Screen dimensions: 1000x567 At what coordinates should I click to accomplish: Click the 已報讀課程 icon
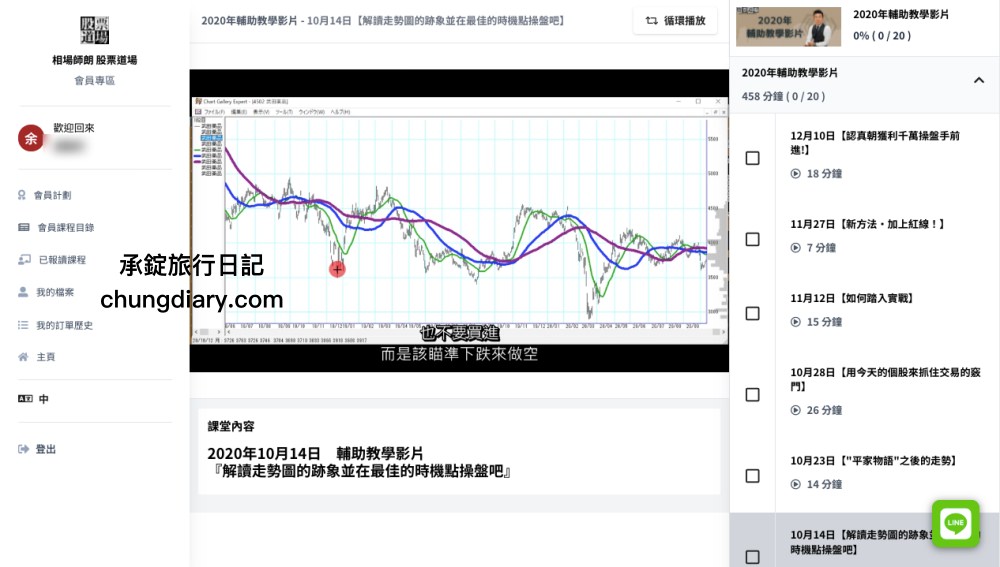click(24, 260)
